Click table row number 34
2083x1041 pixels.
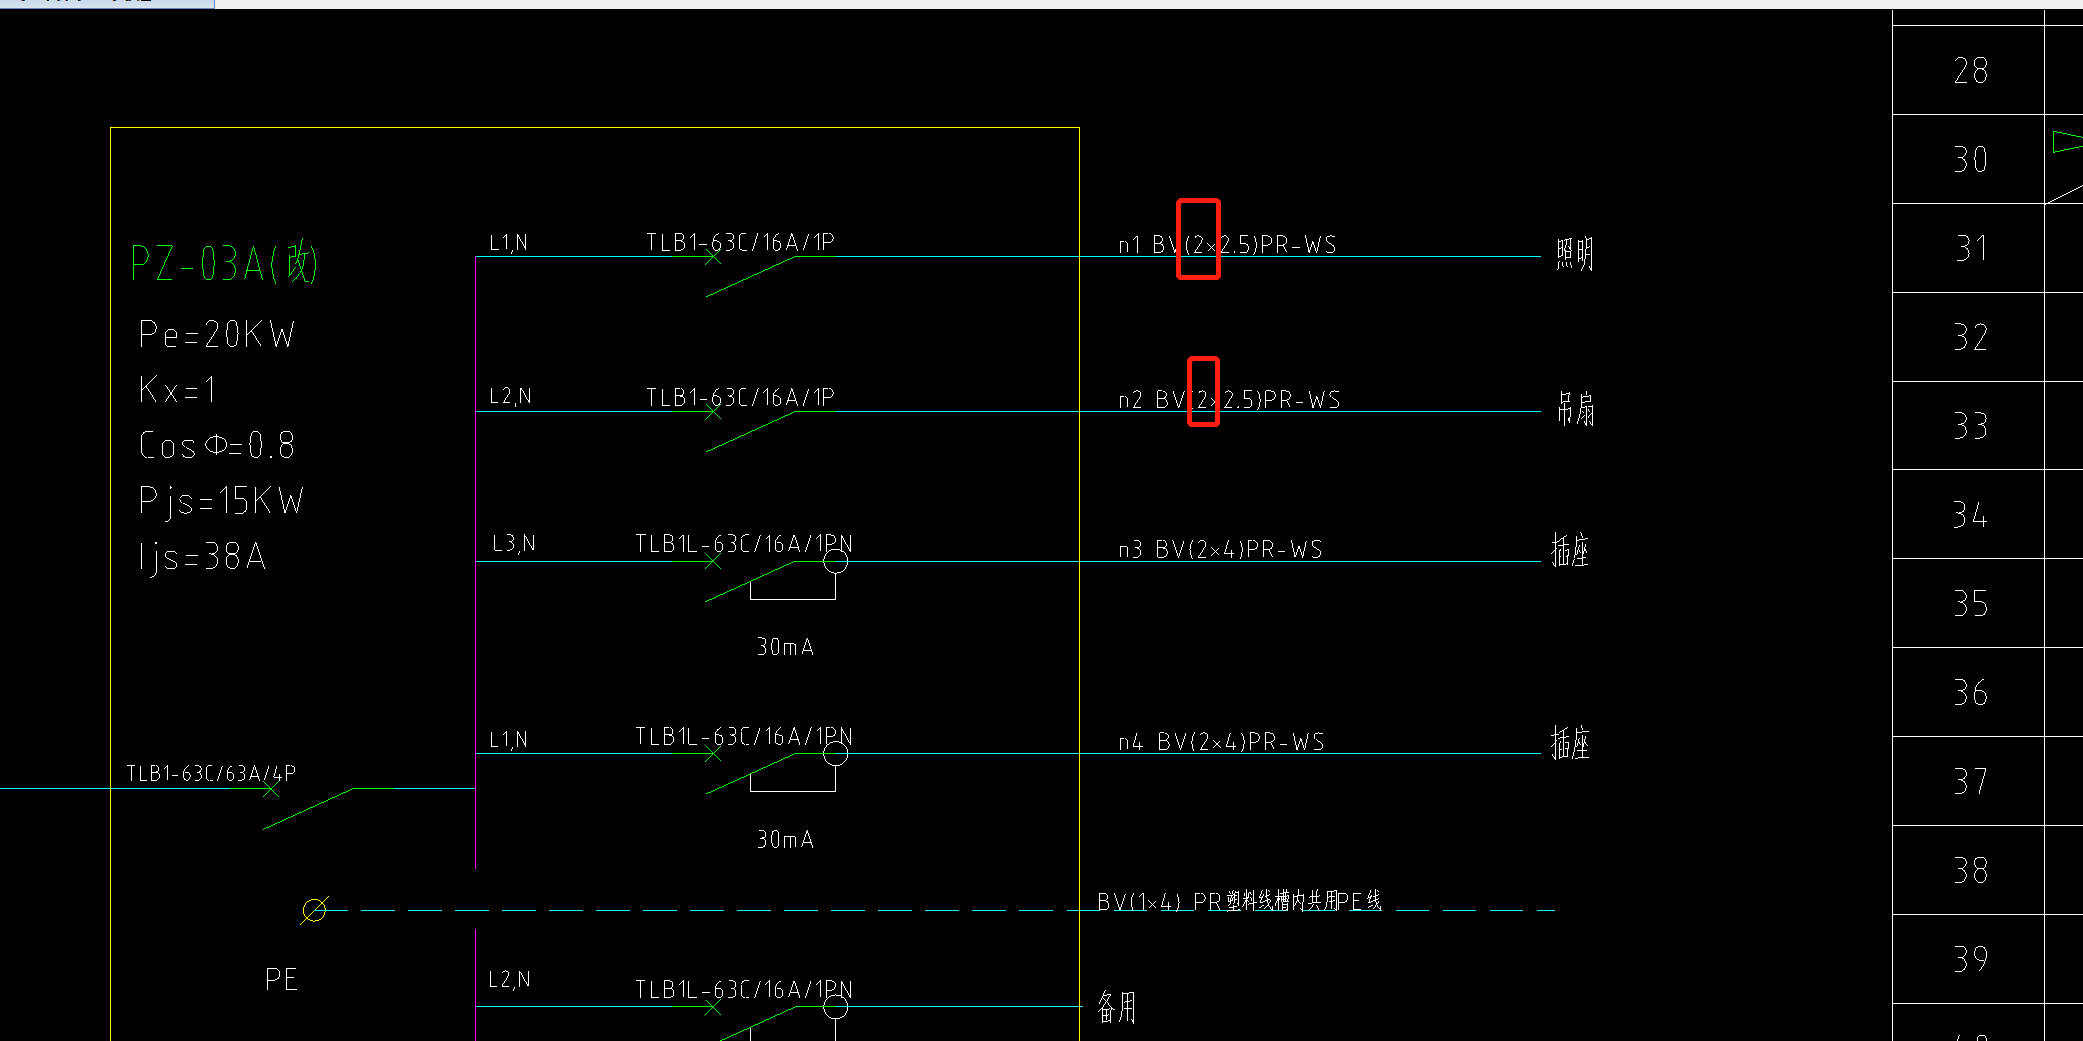coord(1970,515)
